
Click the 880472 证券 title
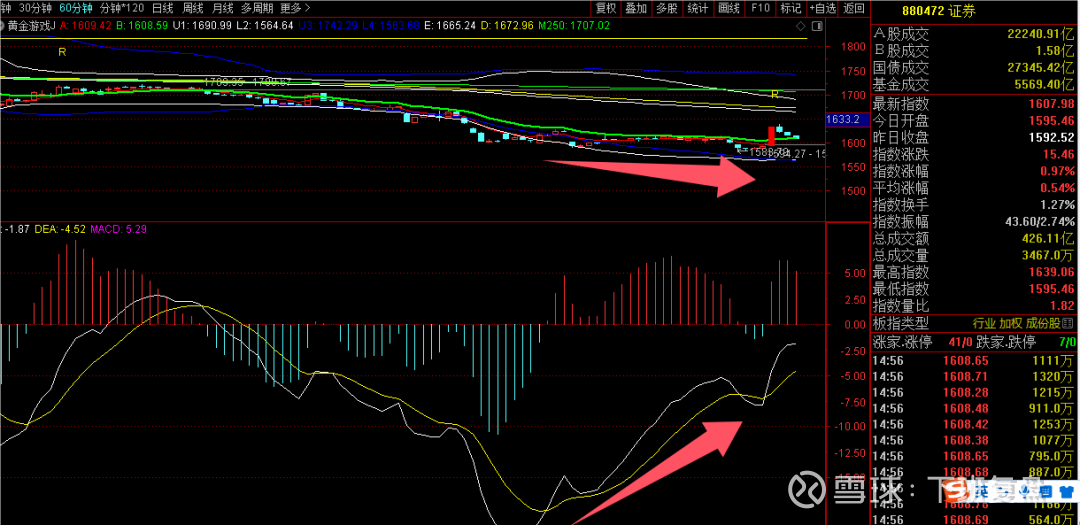click(941, 10)
